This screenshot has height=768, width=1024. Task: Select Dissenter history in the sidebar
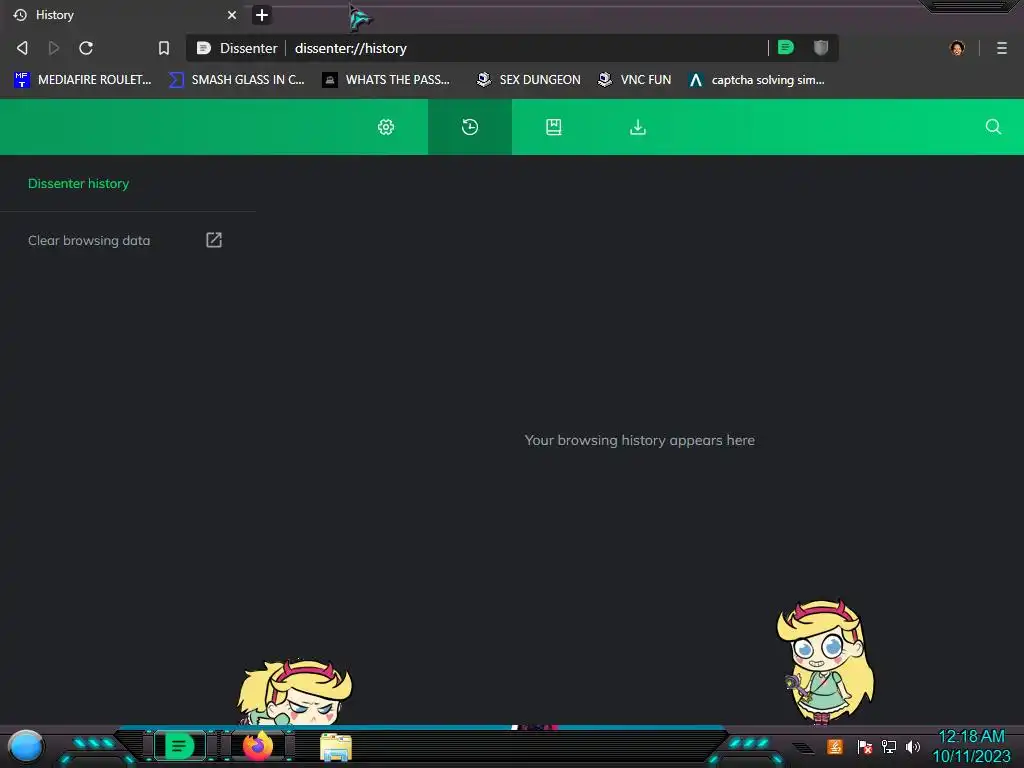pos(78,184)
